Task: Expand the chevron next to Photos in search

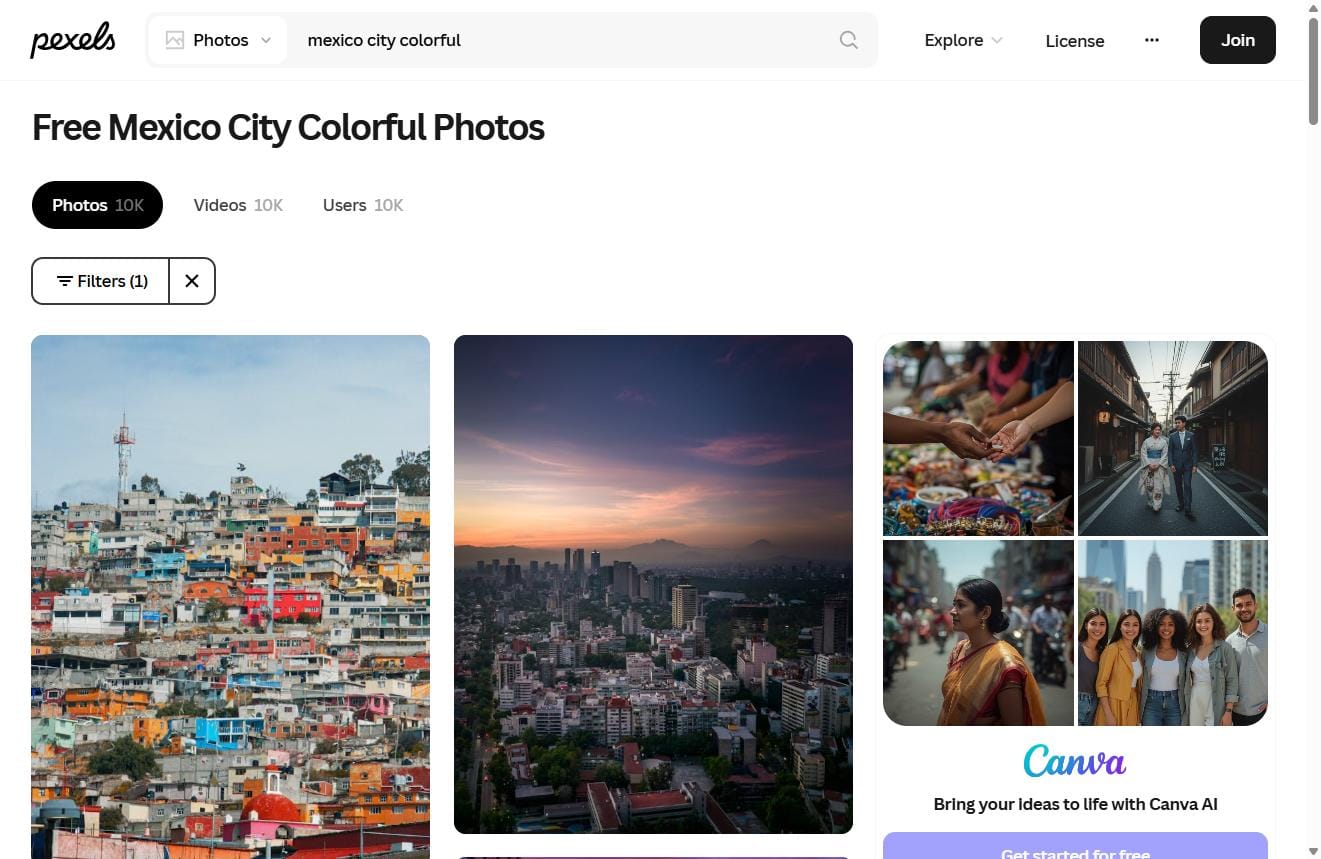Action: click(x=265, y=40)
